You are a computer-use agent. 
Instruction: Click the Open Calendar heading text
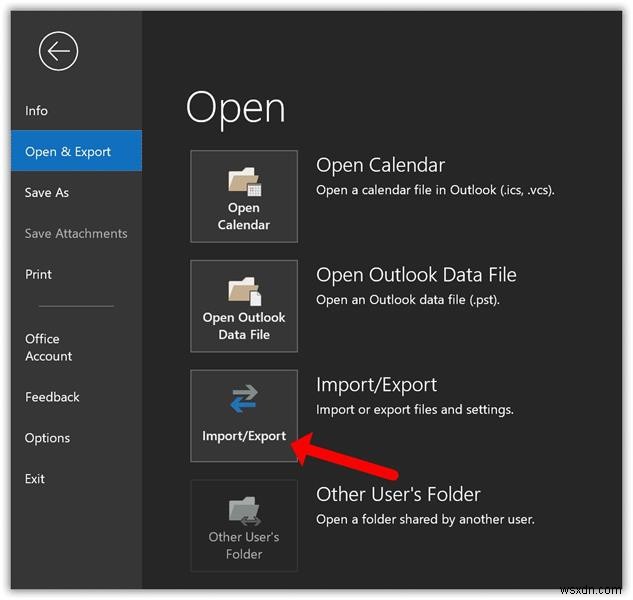[x=380, y=165]
